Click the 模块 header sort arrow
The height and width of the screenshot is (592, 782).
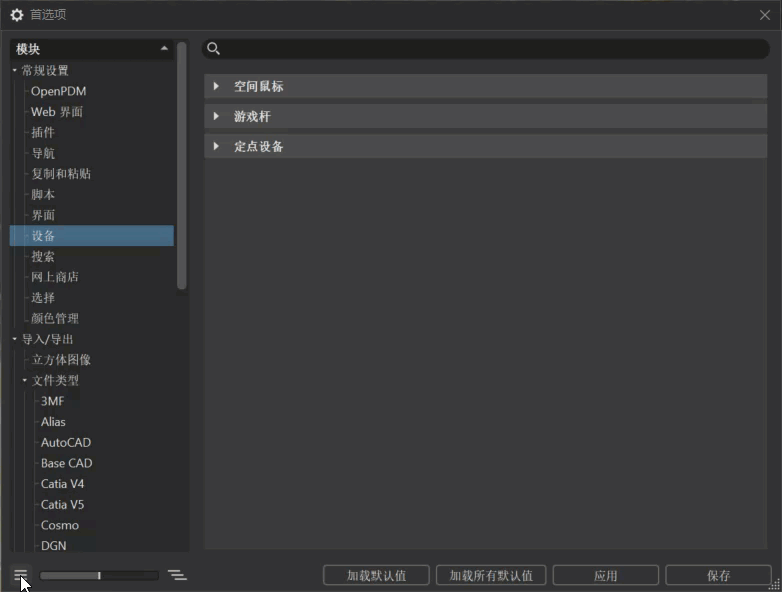point(164,48)
